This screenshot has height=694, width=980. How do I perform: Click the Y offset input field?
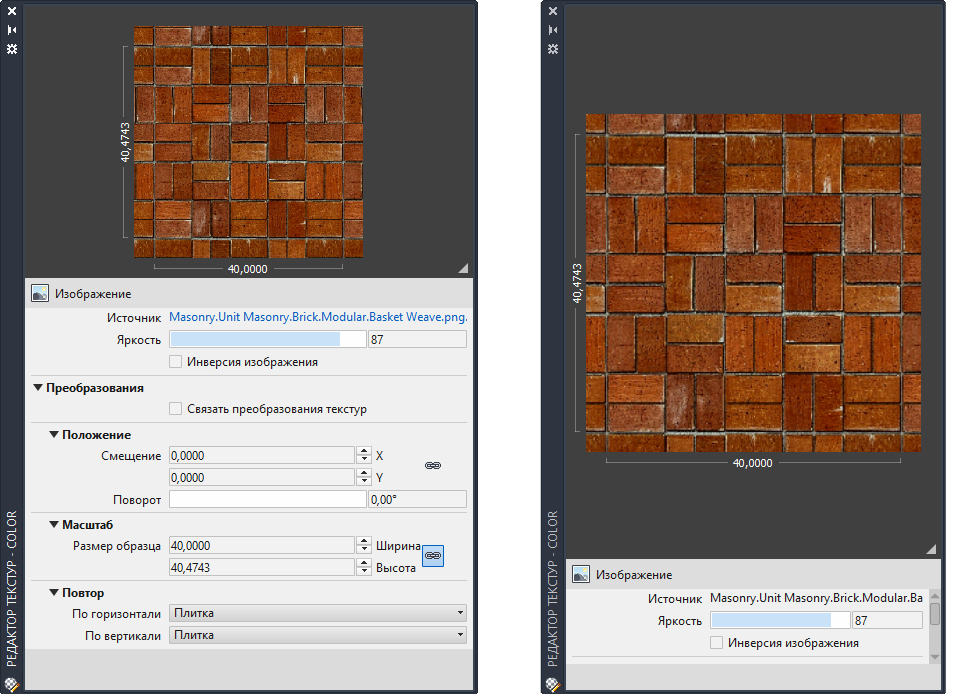262,477
